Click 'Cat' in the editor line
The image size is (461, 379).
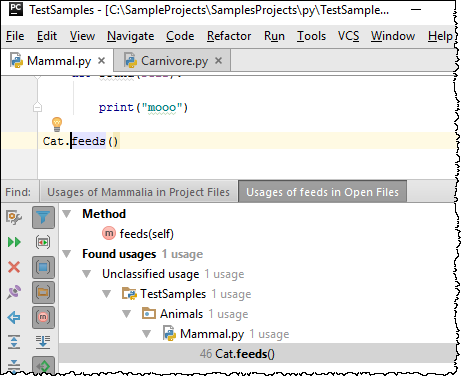53,141
